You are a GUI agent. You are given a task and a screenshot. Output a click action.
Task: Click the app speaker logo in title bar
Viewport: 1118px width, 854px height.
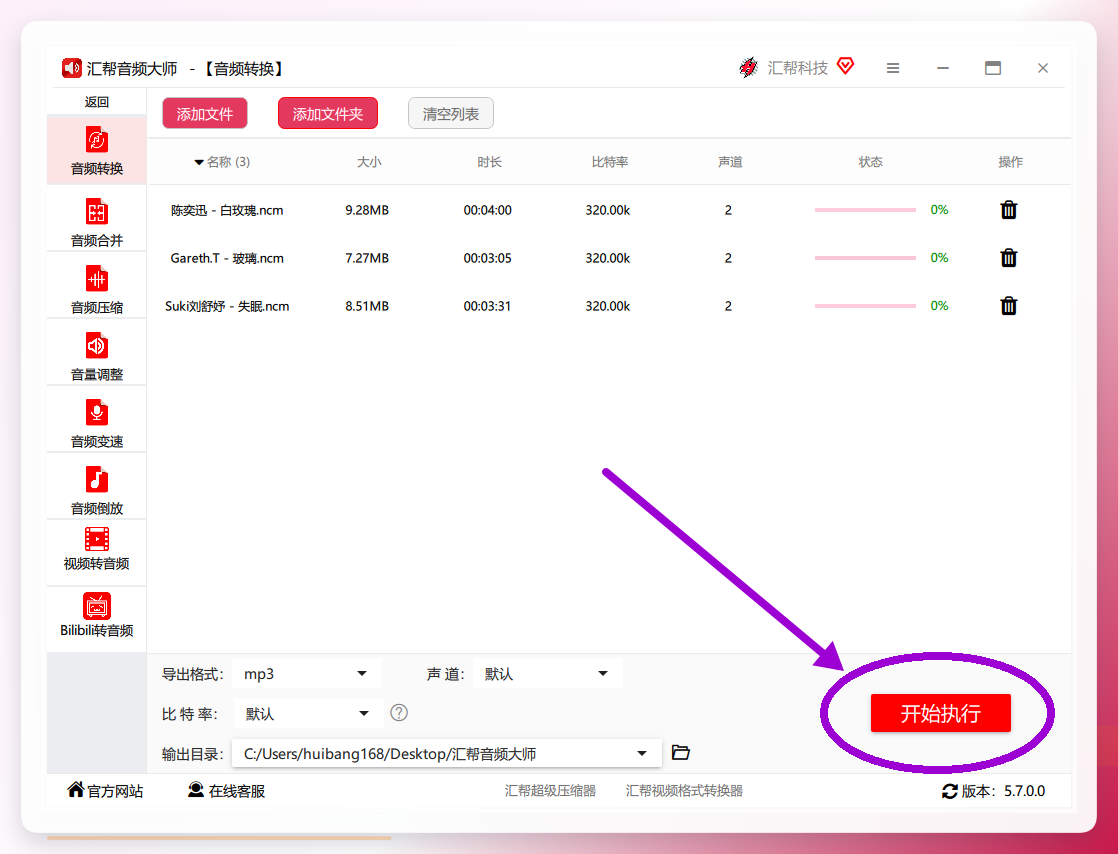click(x=71, y=68)
